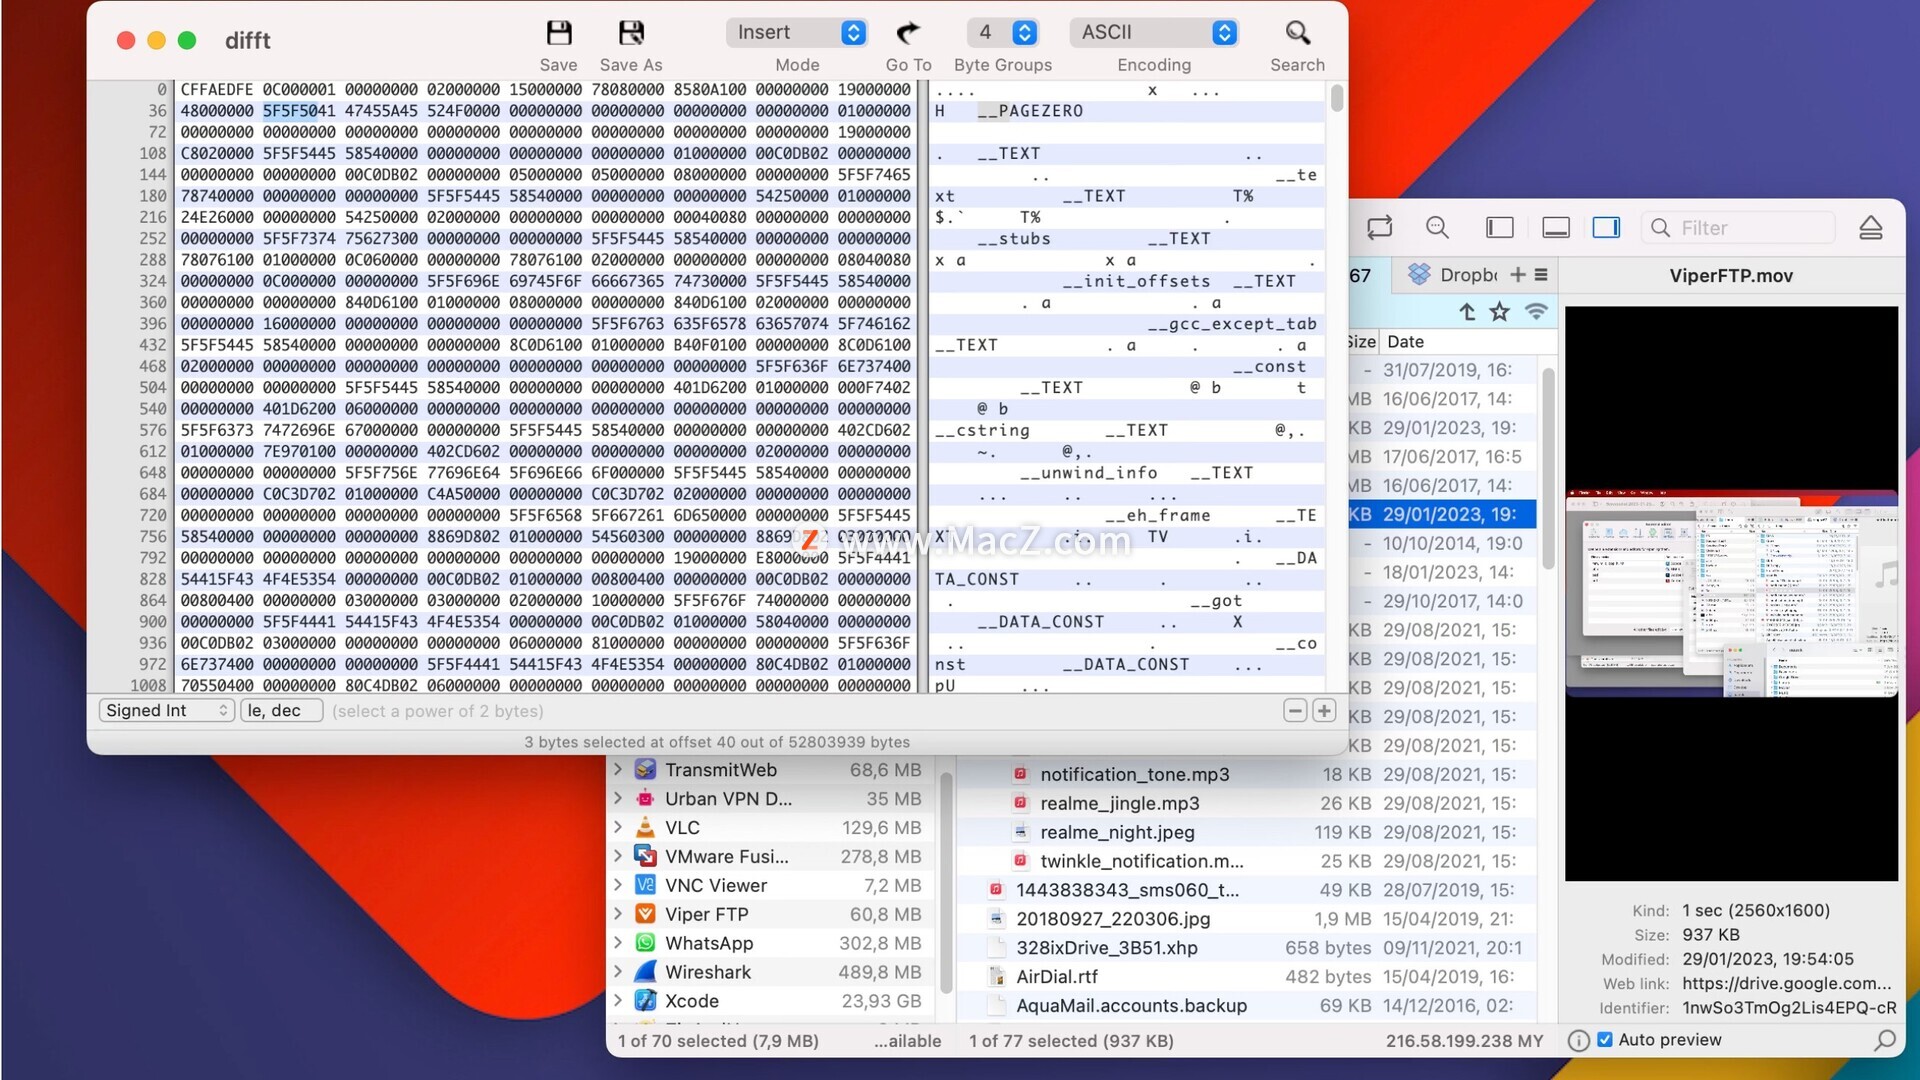Click the favorites star icon

click(x=1499, y=312)
